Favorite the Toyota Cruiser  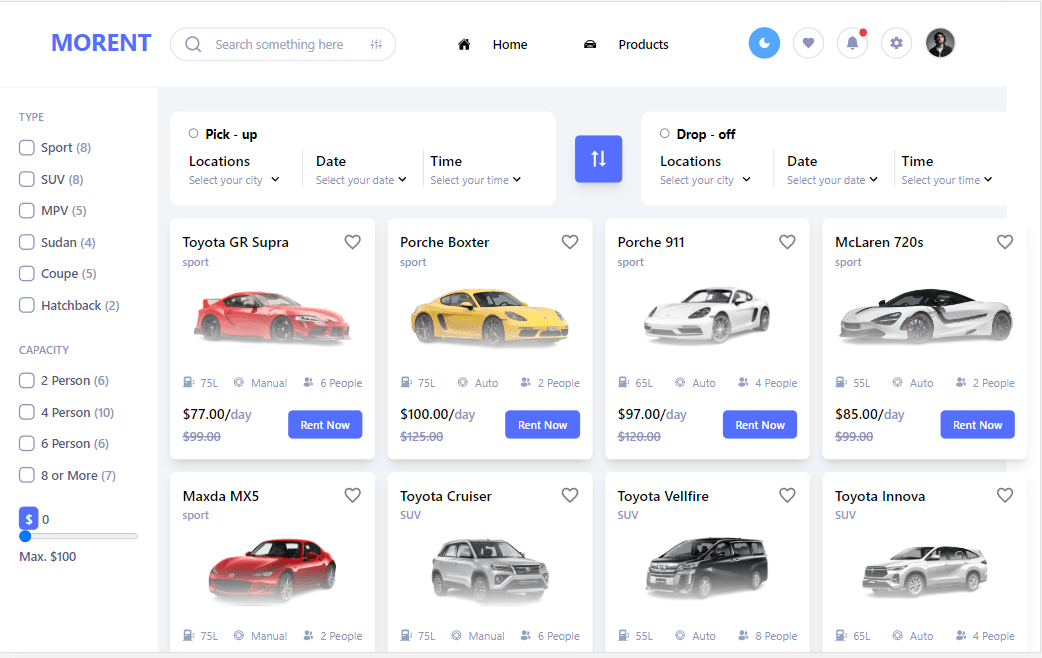pyautogui.click(x=570, y=495)
